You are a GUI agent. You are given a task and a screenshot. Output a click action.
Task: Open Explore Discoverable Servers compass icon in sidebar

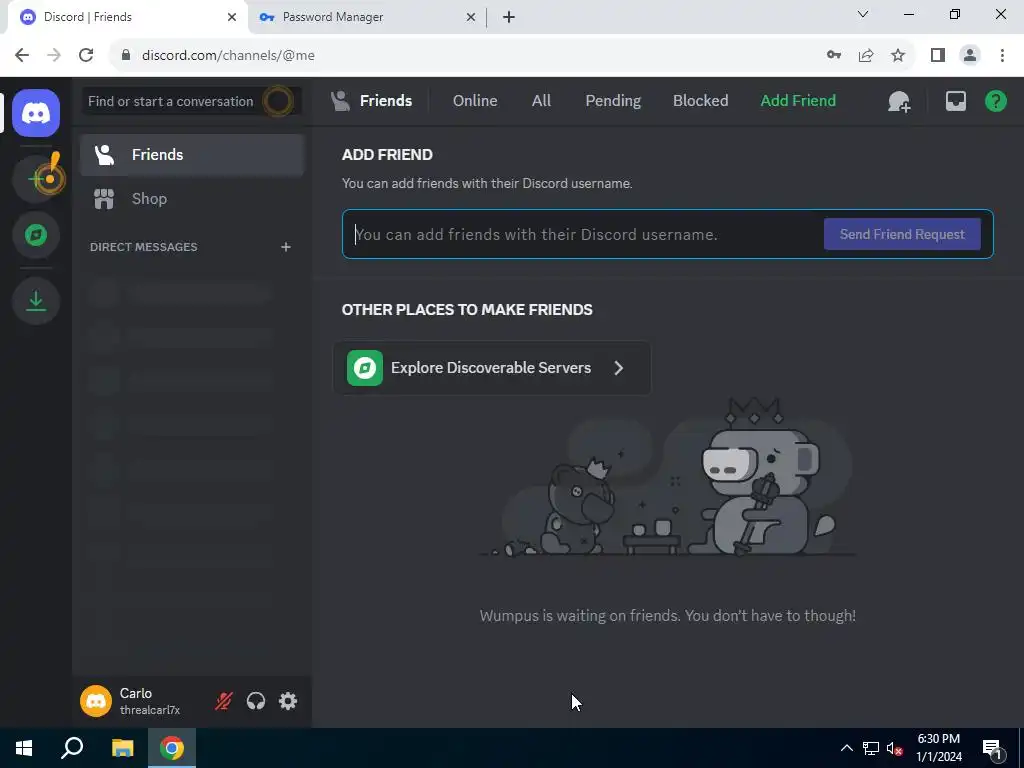pyautogui.click(x=36, y=235)
